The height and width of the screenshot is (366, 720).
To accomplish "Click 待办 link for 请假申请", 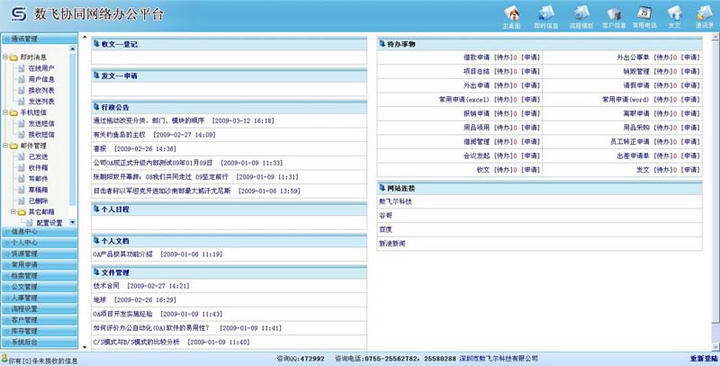I will [x=663, y=85].
